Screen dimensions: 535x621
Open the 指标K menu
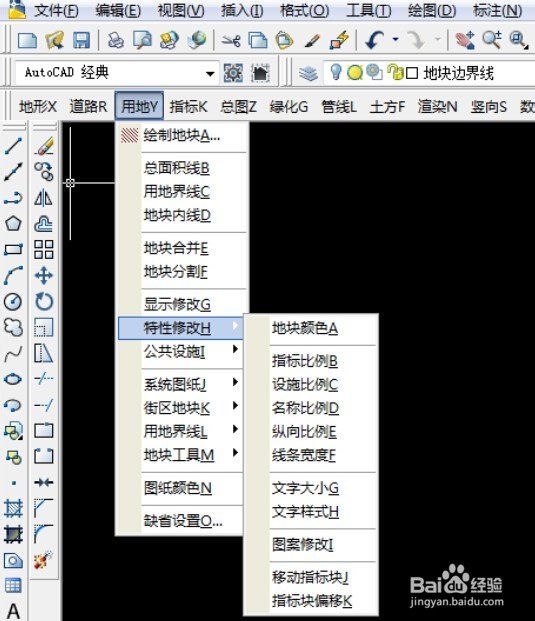(188, 106)
